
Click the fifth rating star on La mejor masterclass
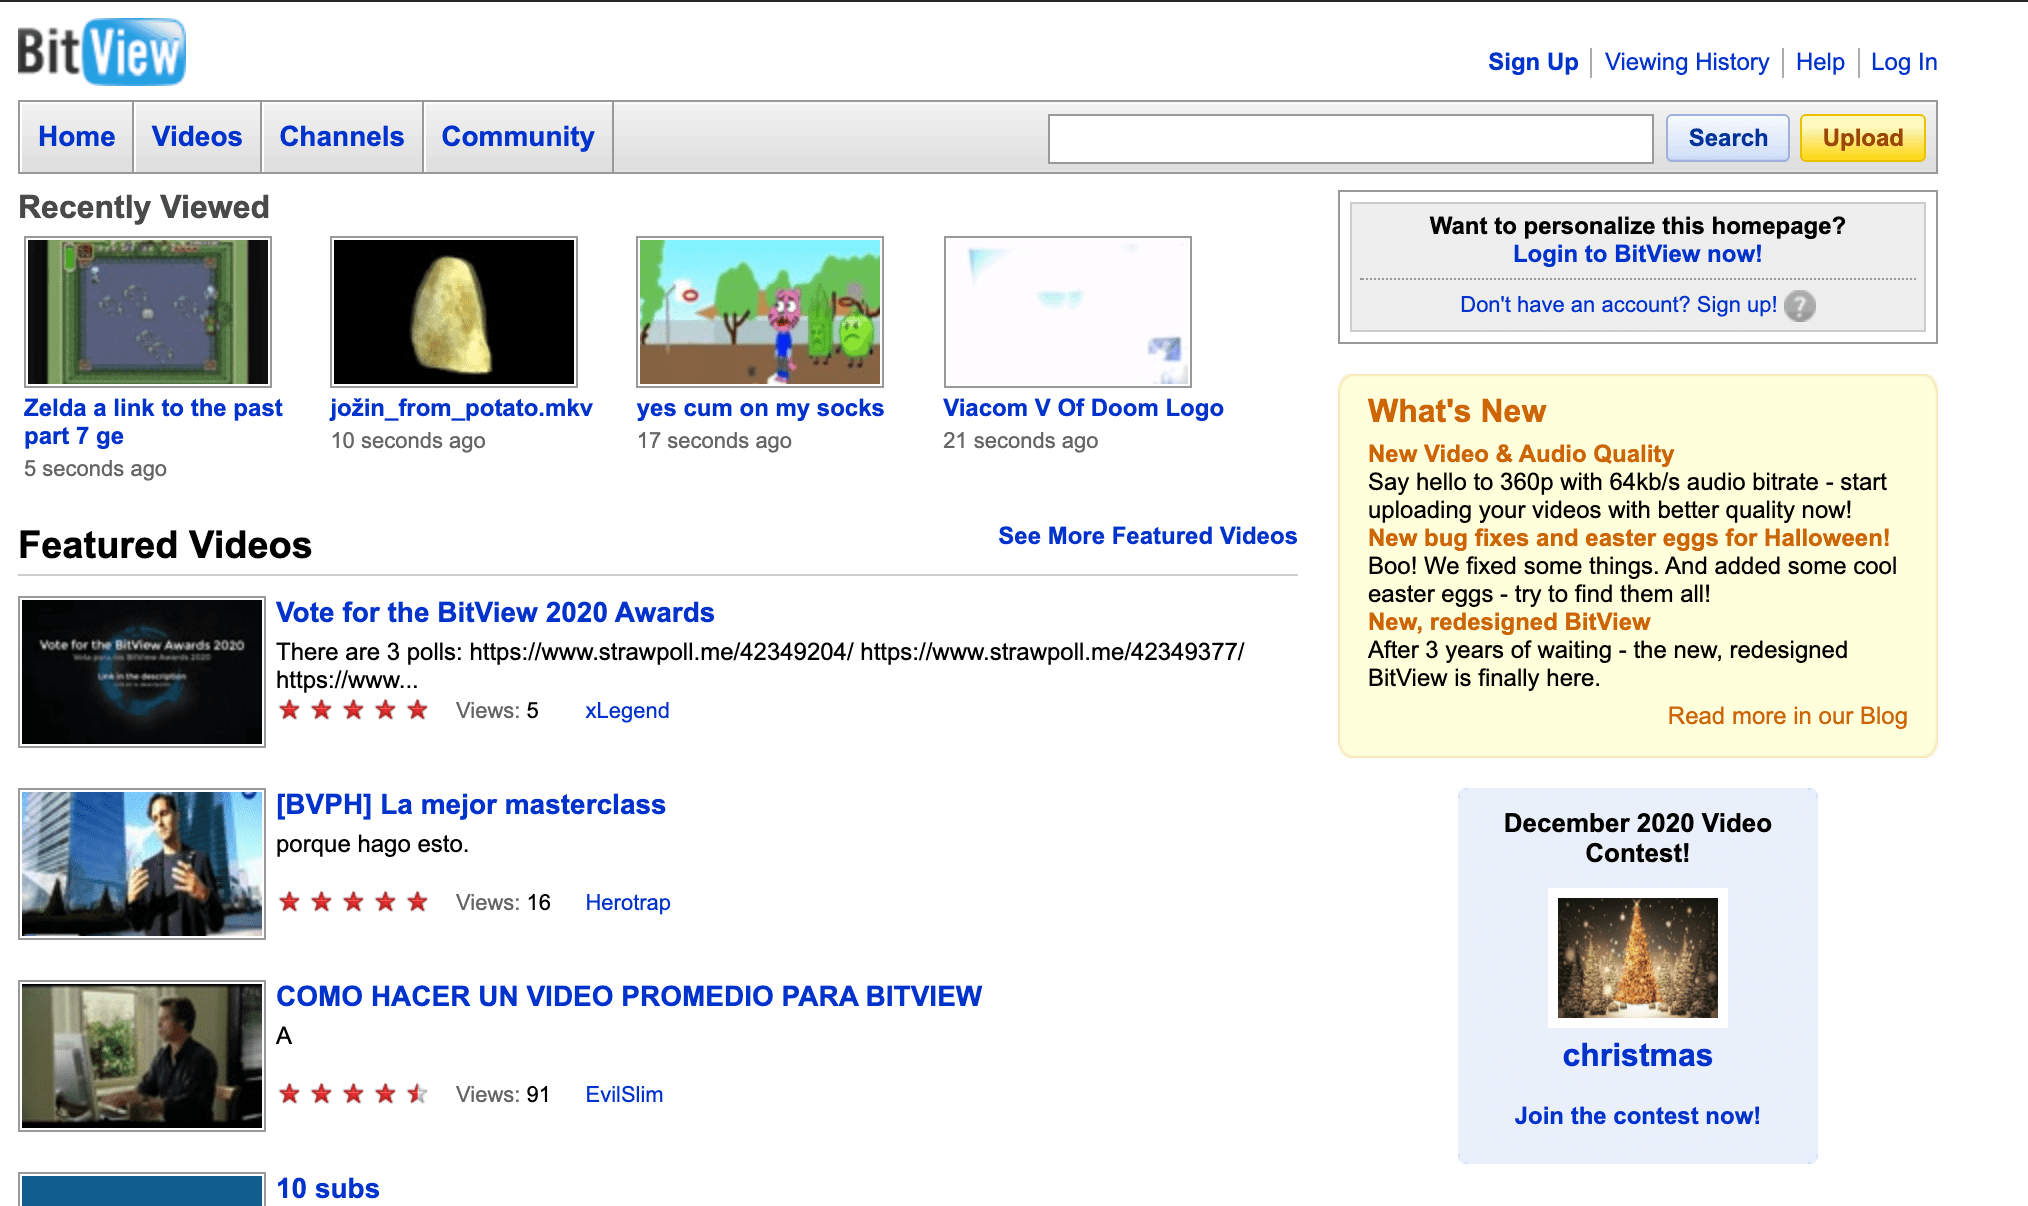[416, 901]
